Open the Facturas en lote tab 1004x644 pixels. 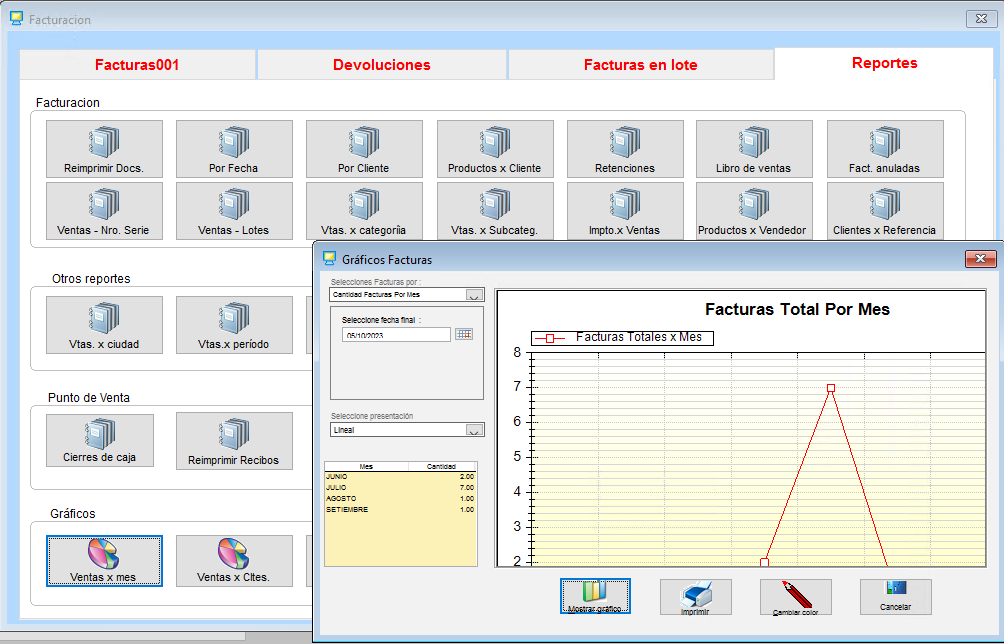pos(641,65)
